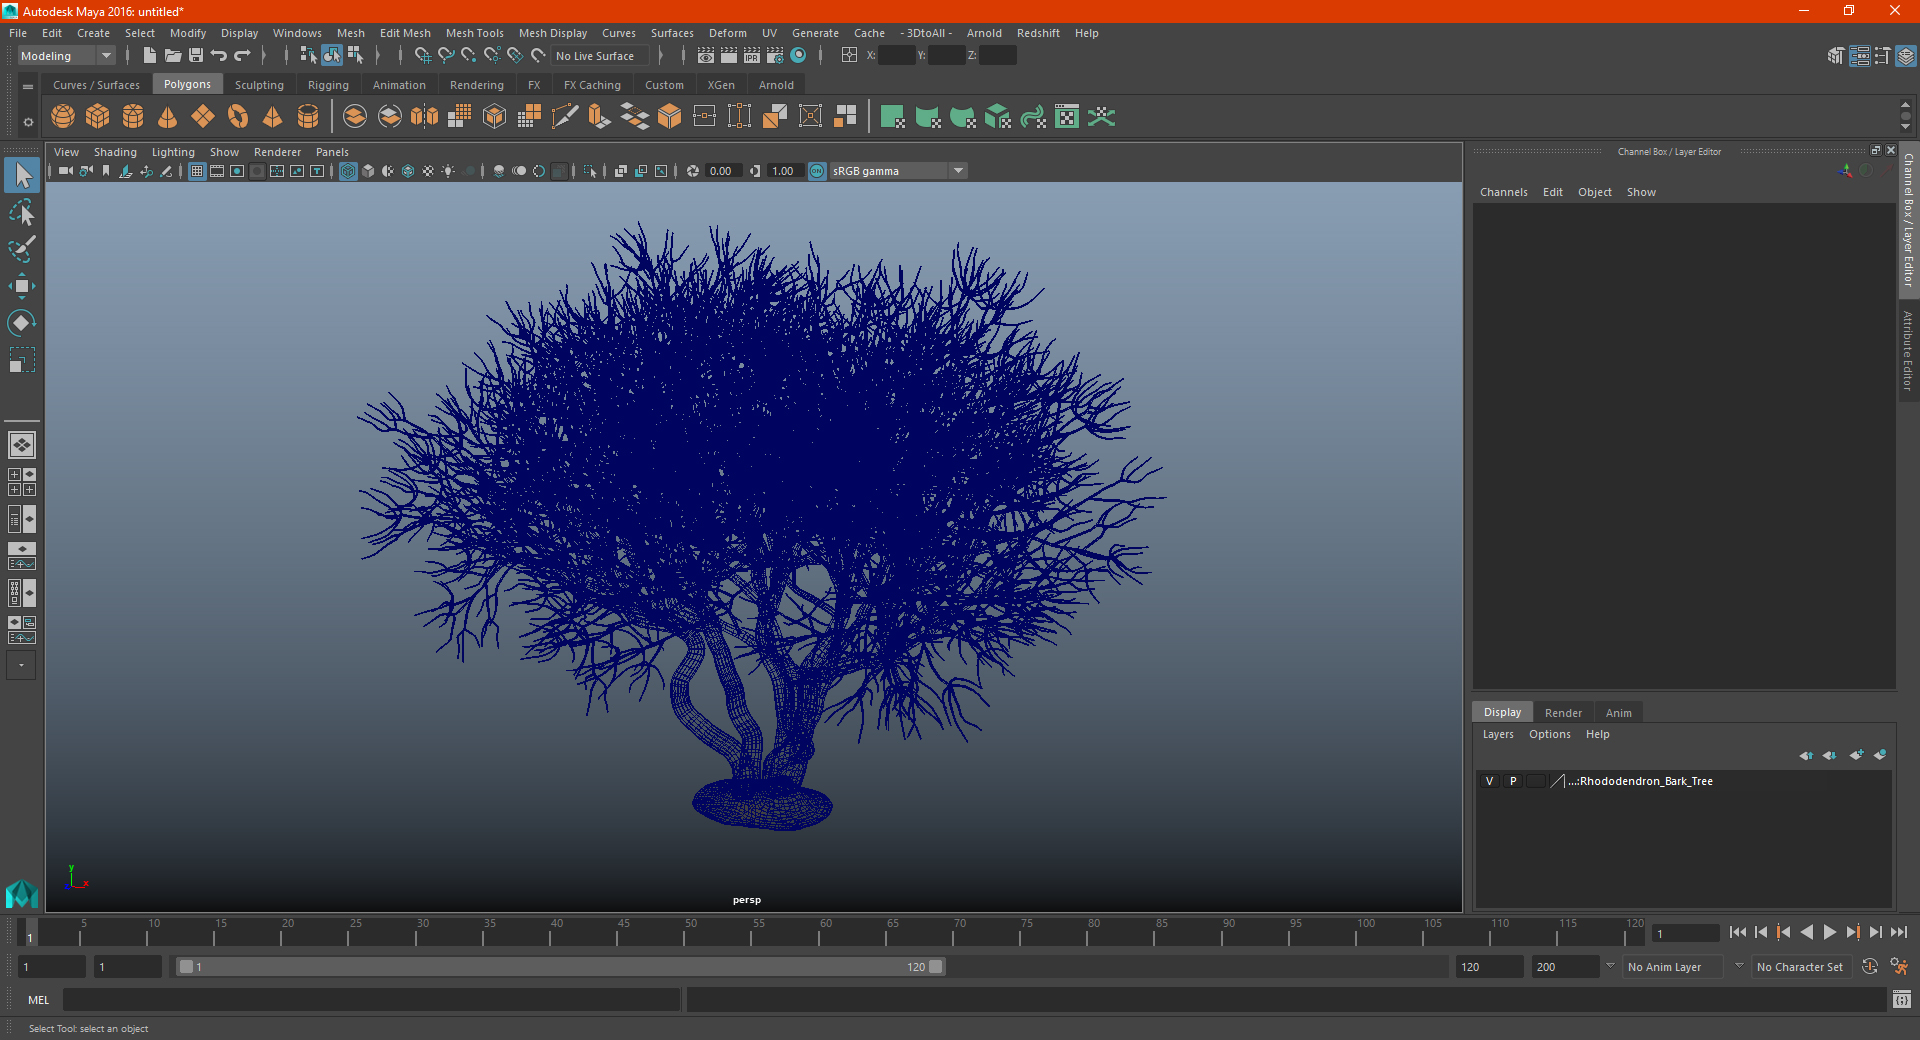Screen dimensions: 1920x1040
Task: Create a polygon plane from the shelf
Action: (203, 117)
